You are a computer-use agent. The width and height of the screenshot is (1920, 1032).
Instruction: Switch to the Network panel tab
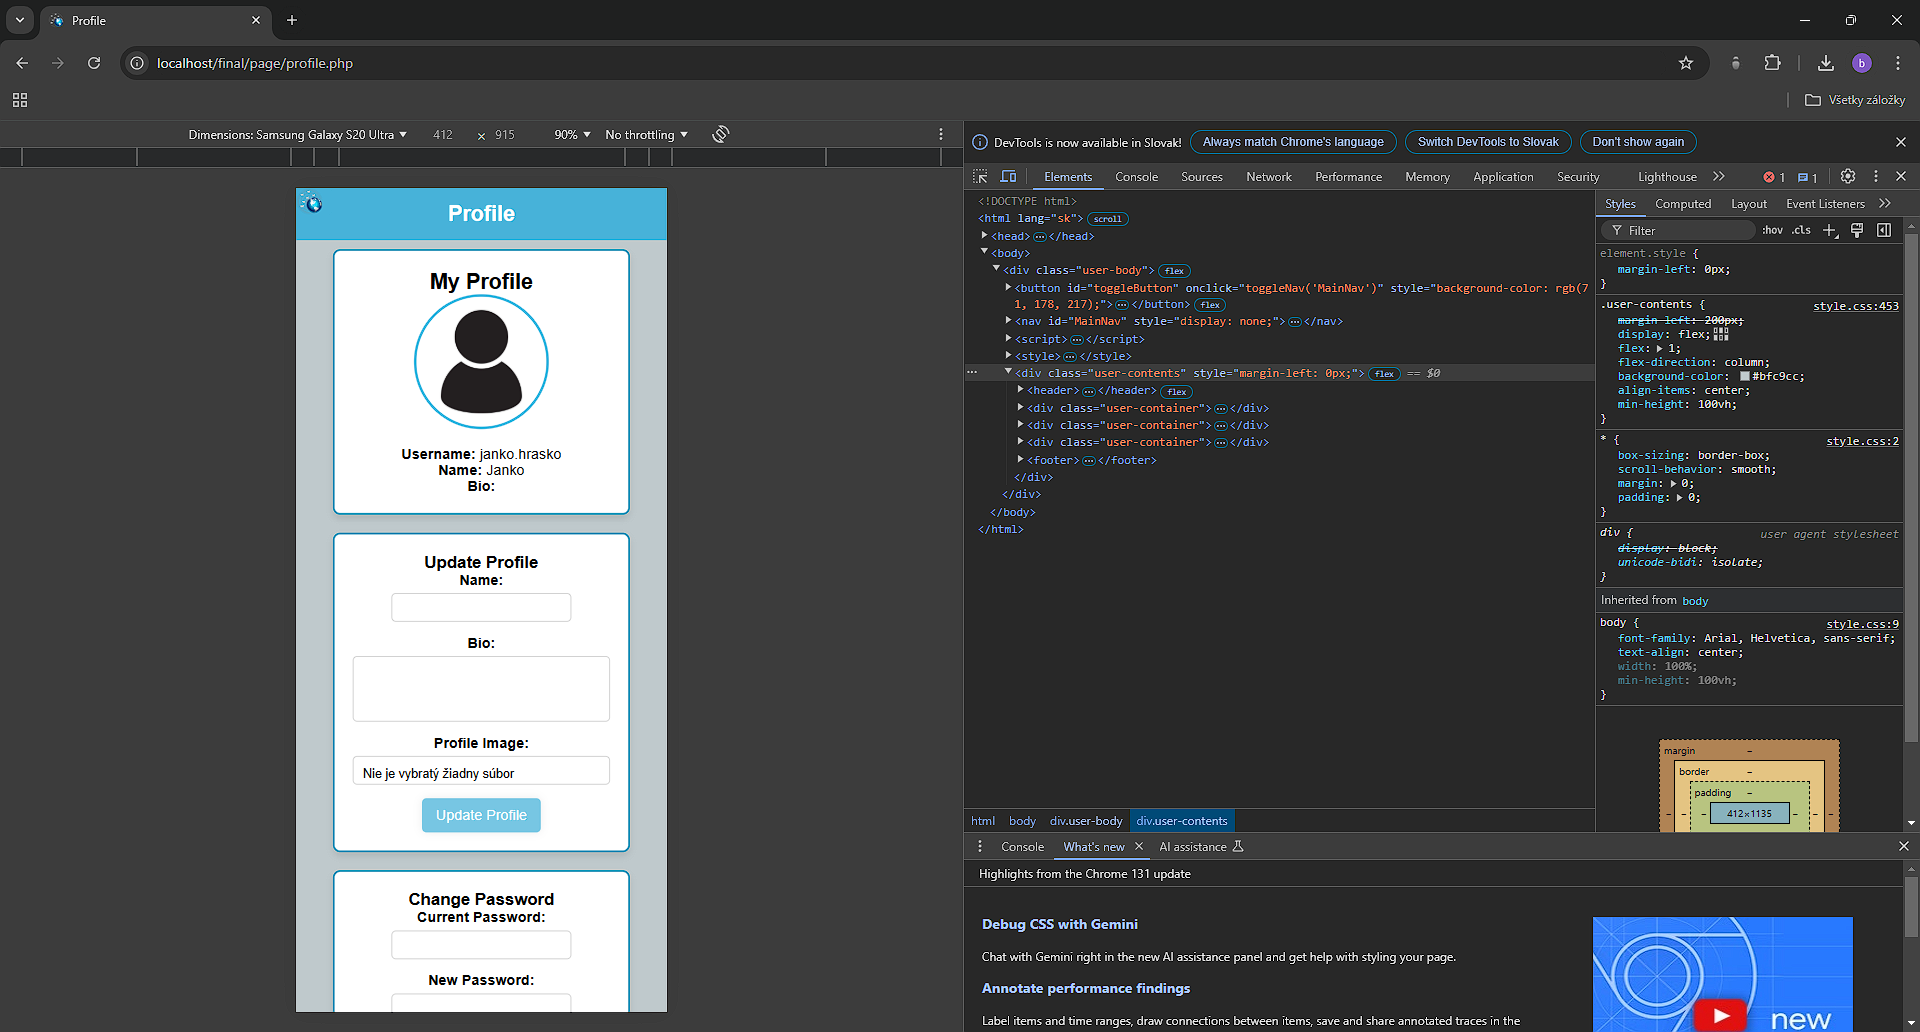(1269, 177)
